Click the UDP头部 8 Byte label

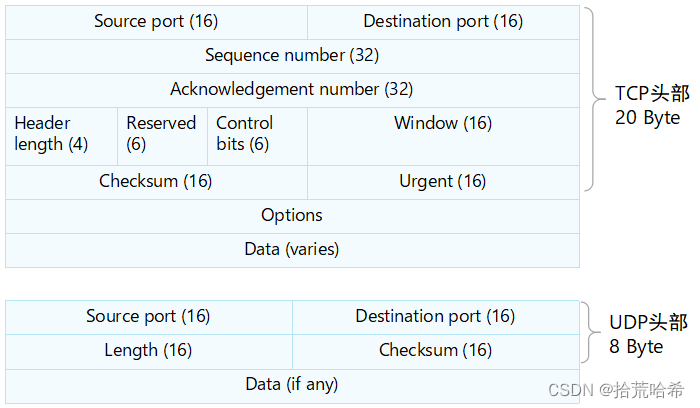click(648, 335)
